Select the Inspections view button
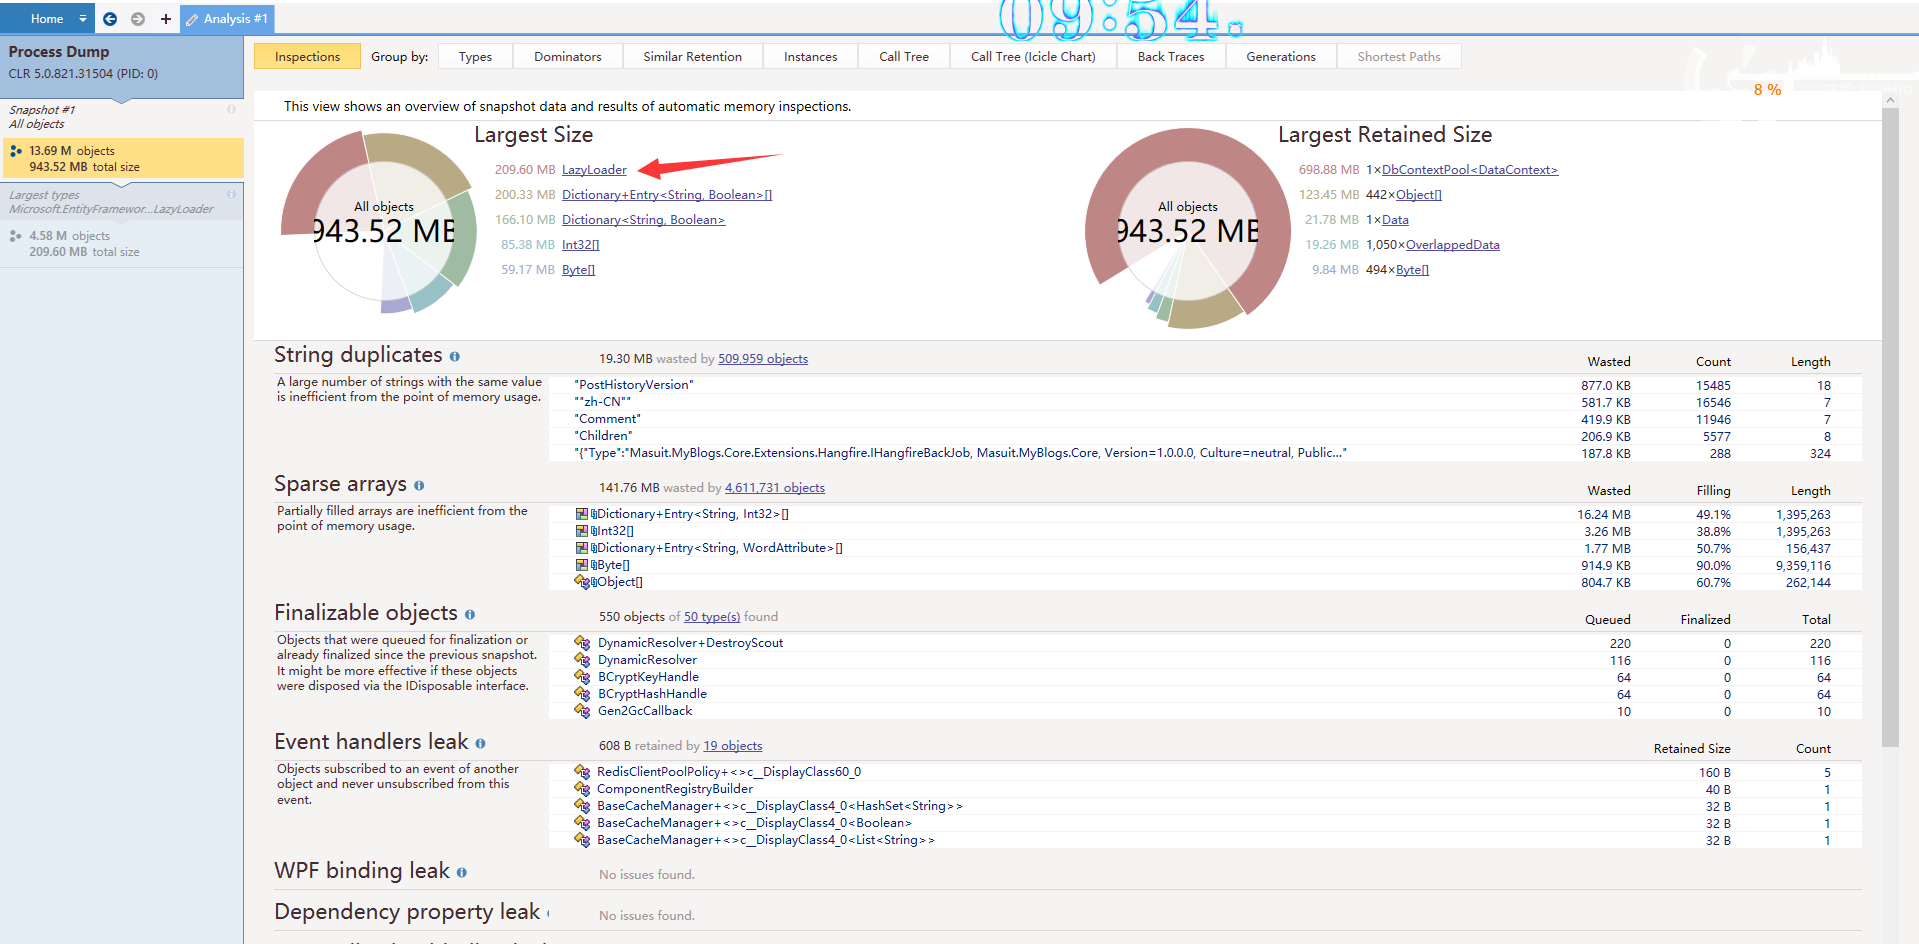Image resolution: width=1919 pixels, height=944 pixels. [307, 57]
